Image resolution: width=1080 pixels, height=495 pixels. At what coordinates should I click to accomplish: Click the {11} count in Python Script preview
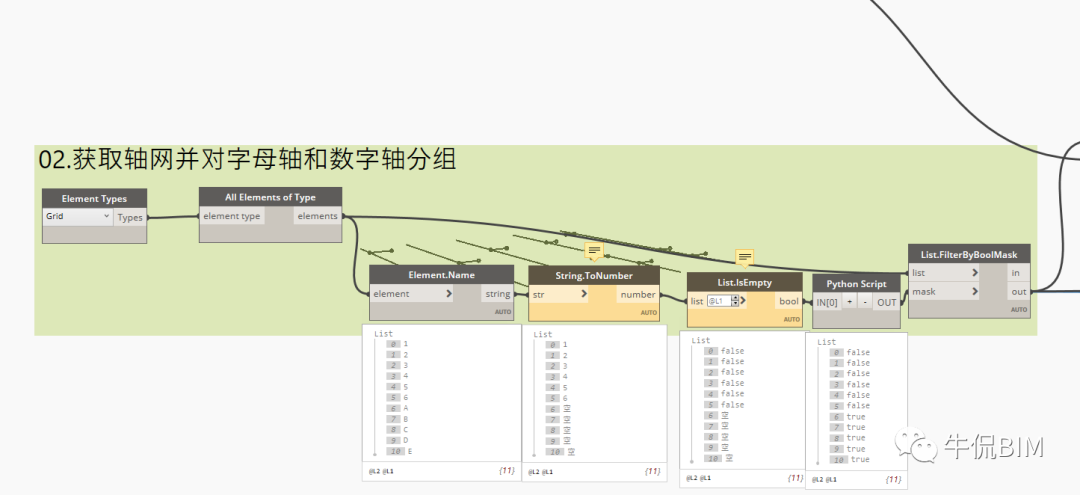(x=893, y=479)
